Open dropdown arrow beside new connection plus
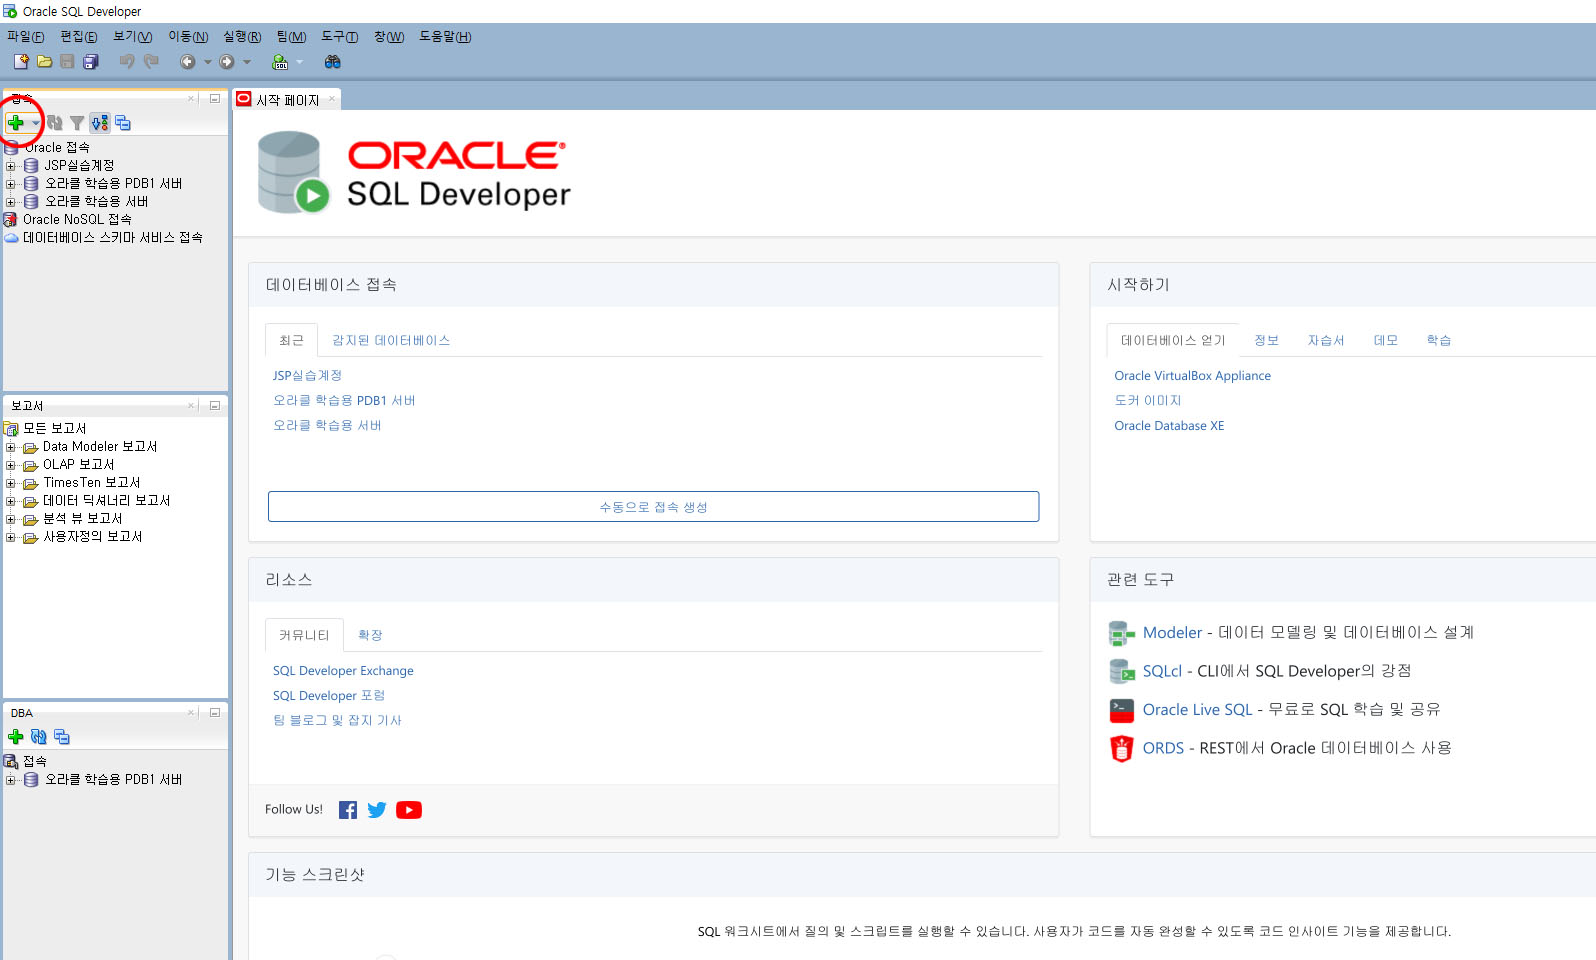This screenshot has width=1596, height=960. [x=35, y=123]
